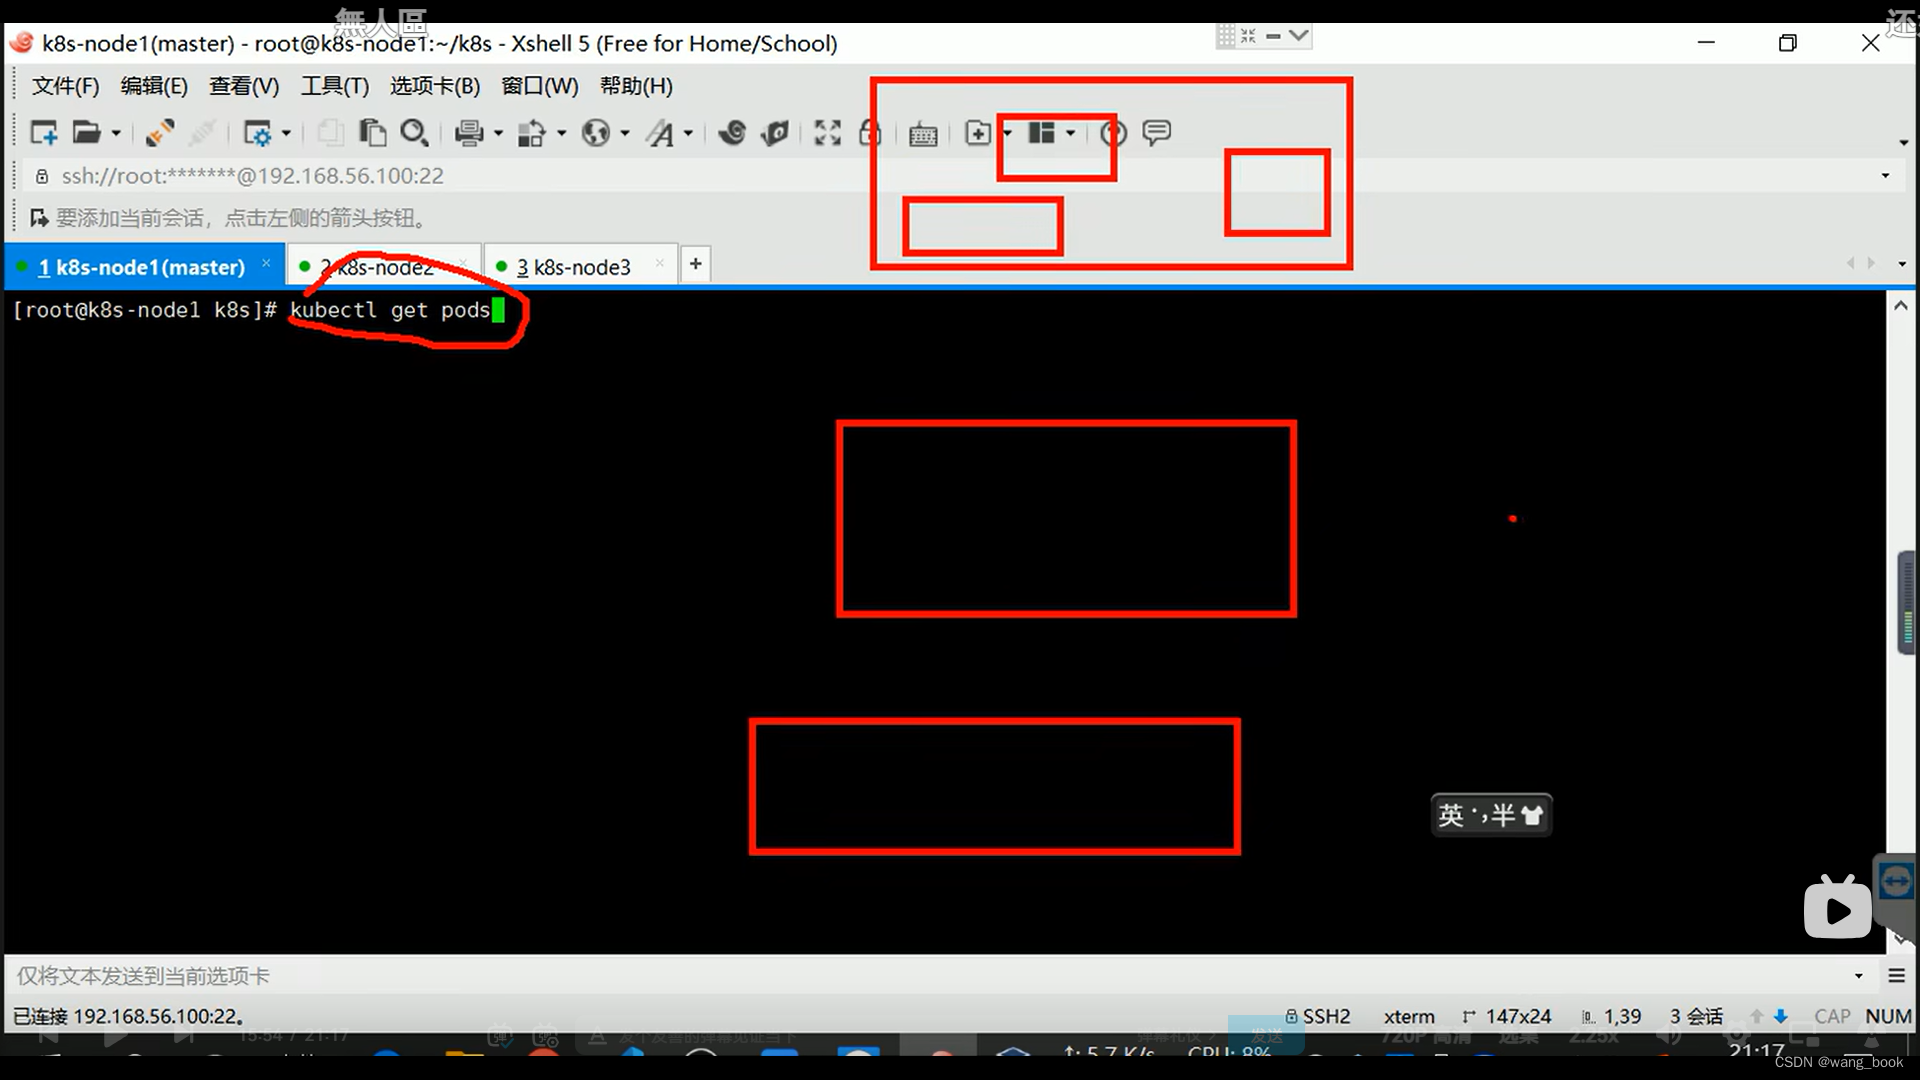Toggle IME 半 half-width mode
This screenshot has height=1080, width=1920.
1503,815
